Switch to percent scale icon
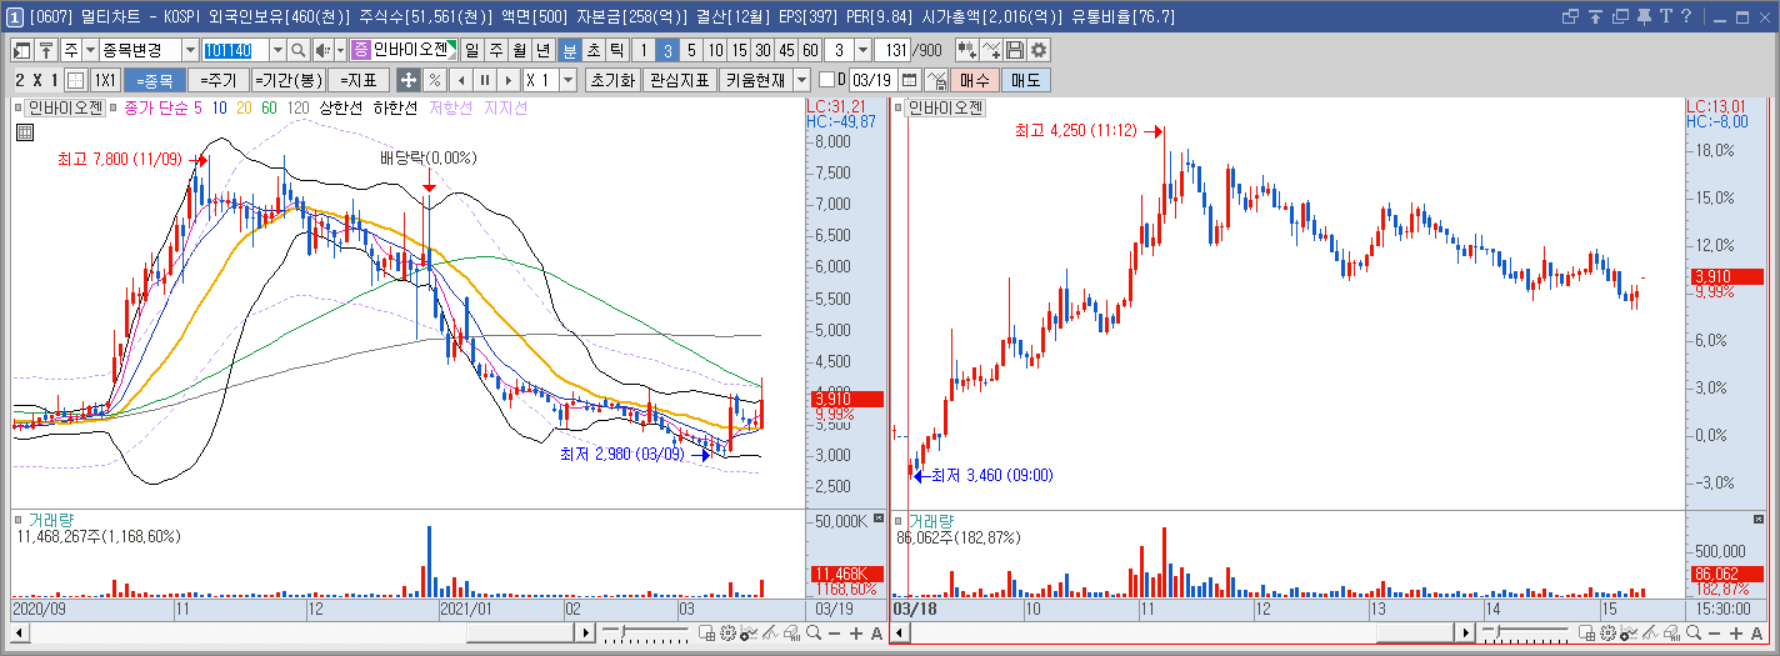The height and width of the screenshot is (656, 1780). (434, 80)
